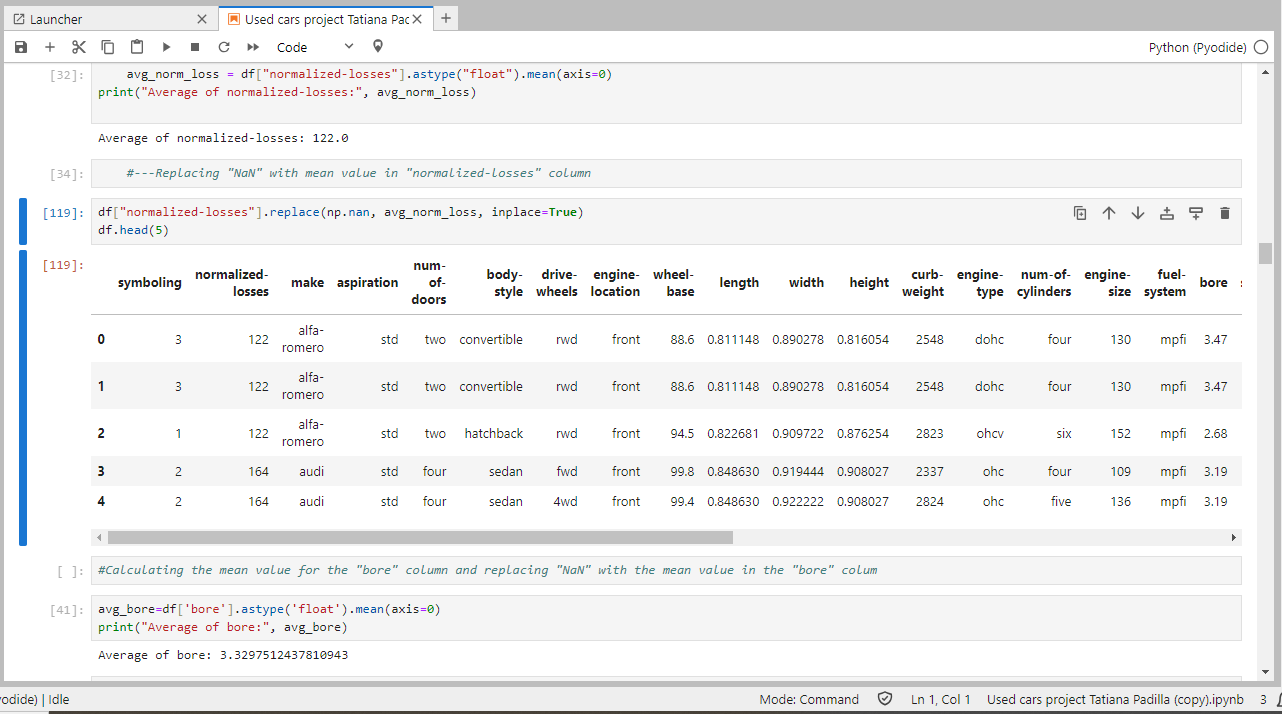Click the down arrow of the vertical scrollbar
1282x714 pixels.
(x=1265, y=672)
